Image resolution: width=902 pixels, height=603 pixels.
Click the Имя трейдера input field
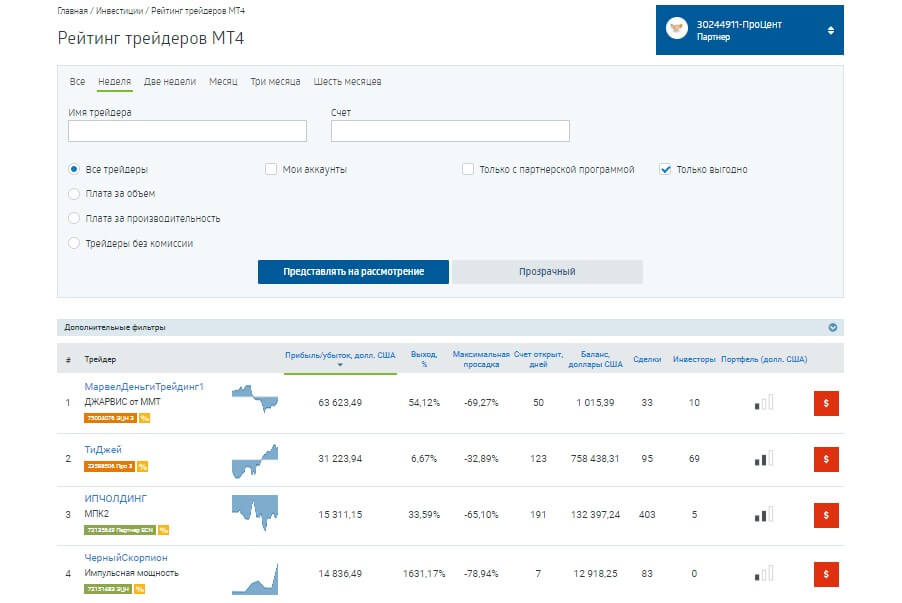(x=187, y=131)
